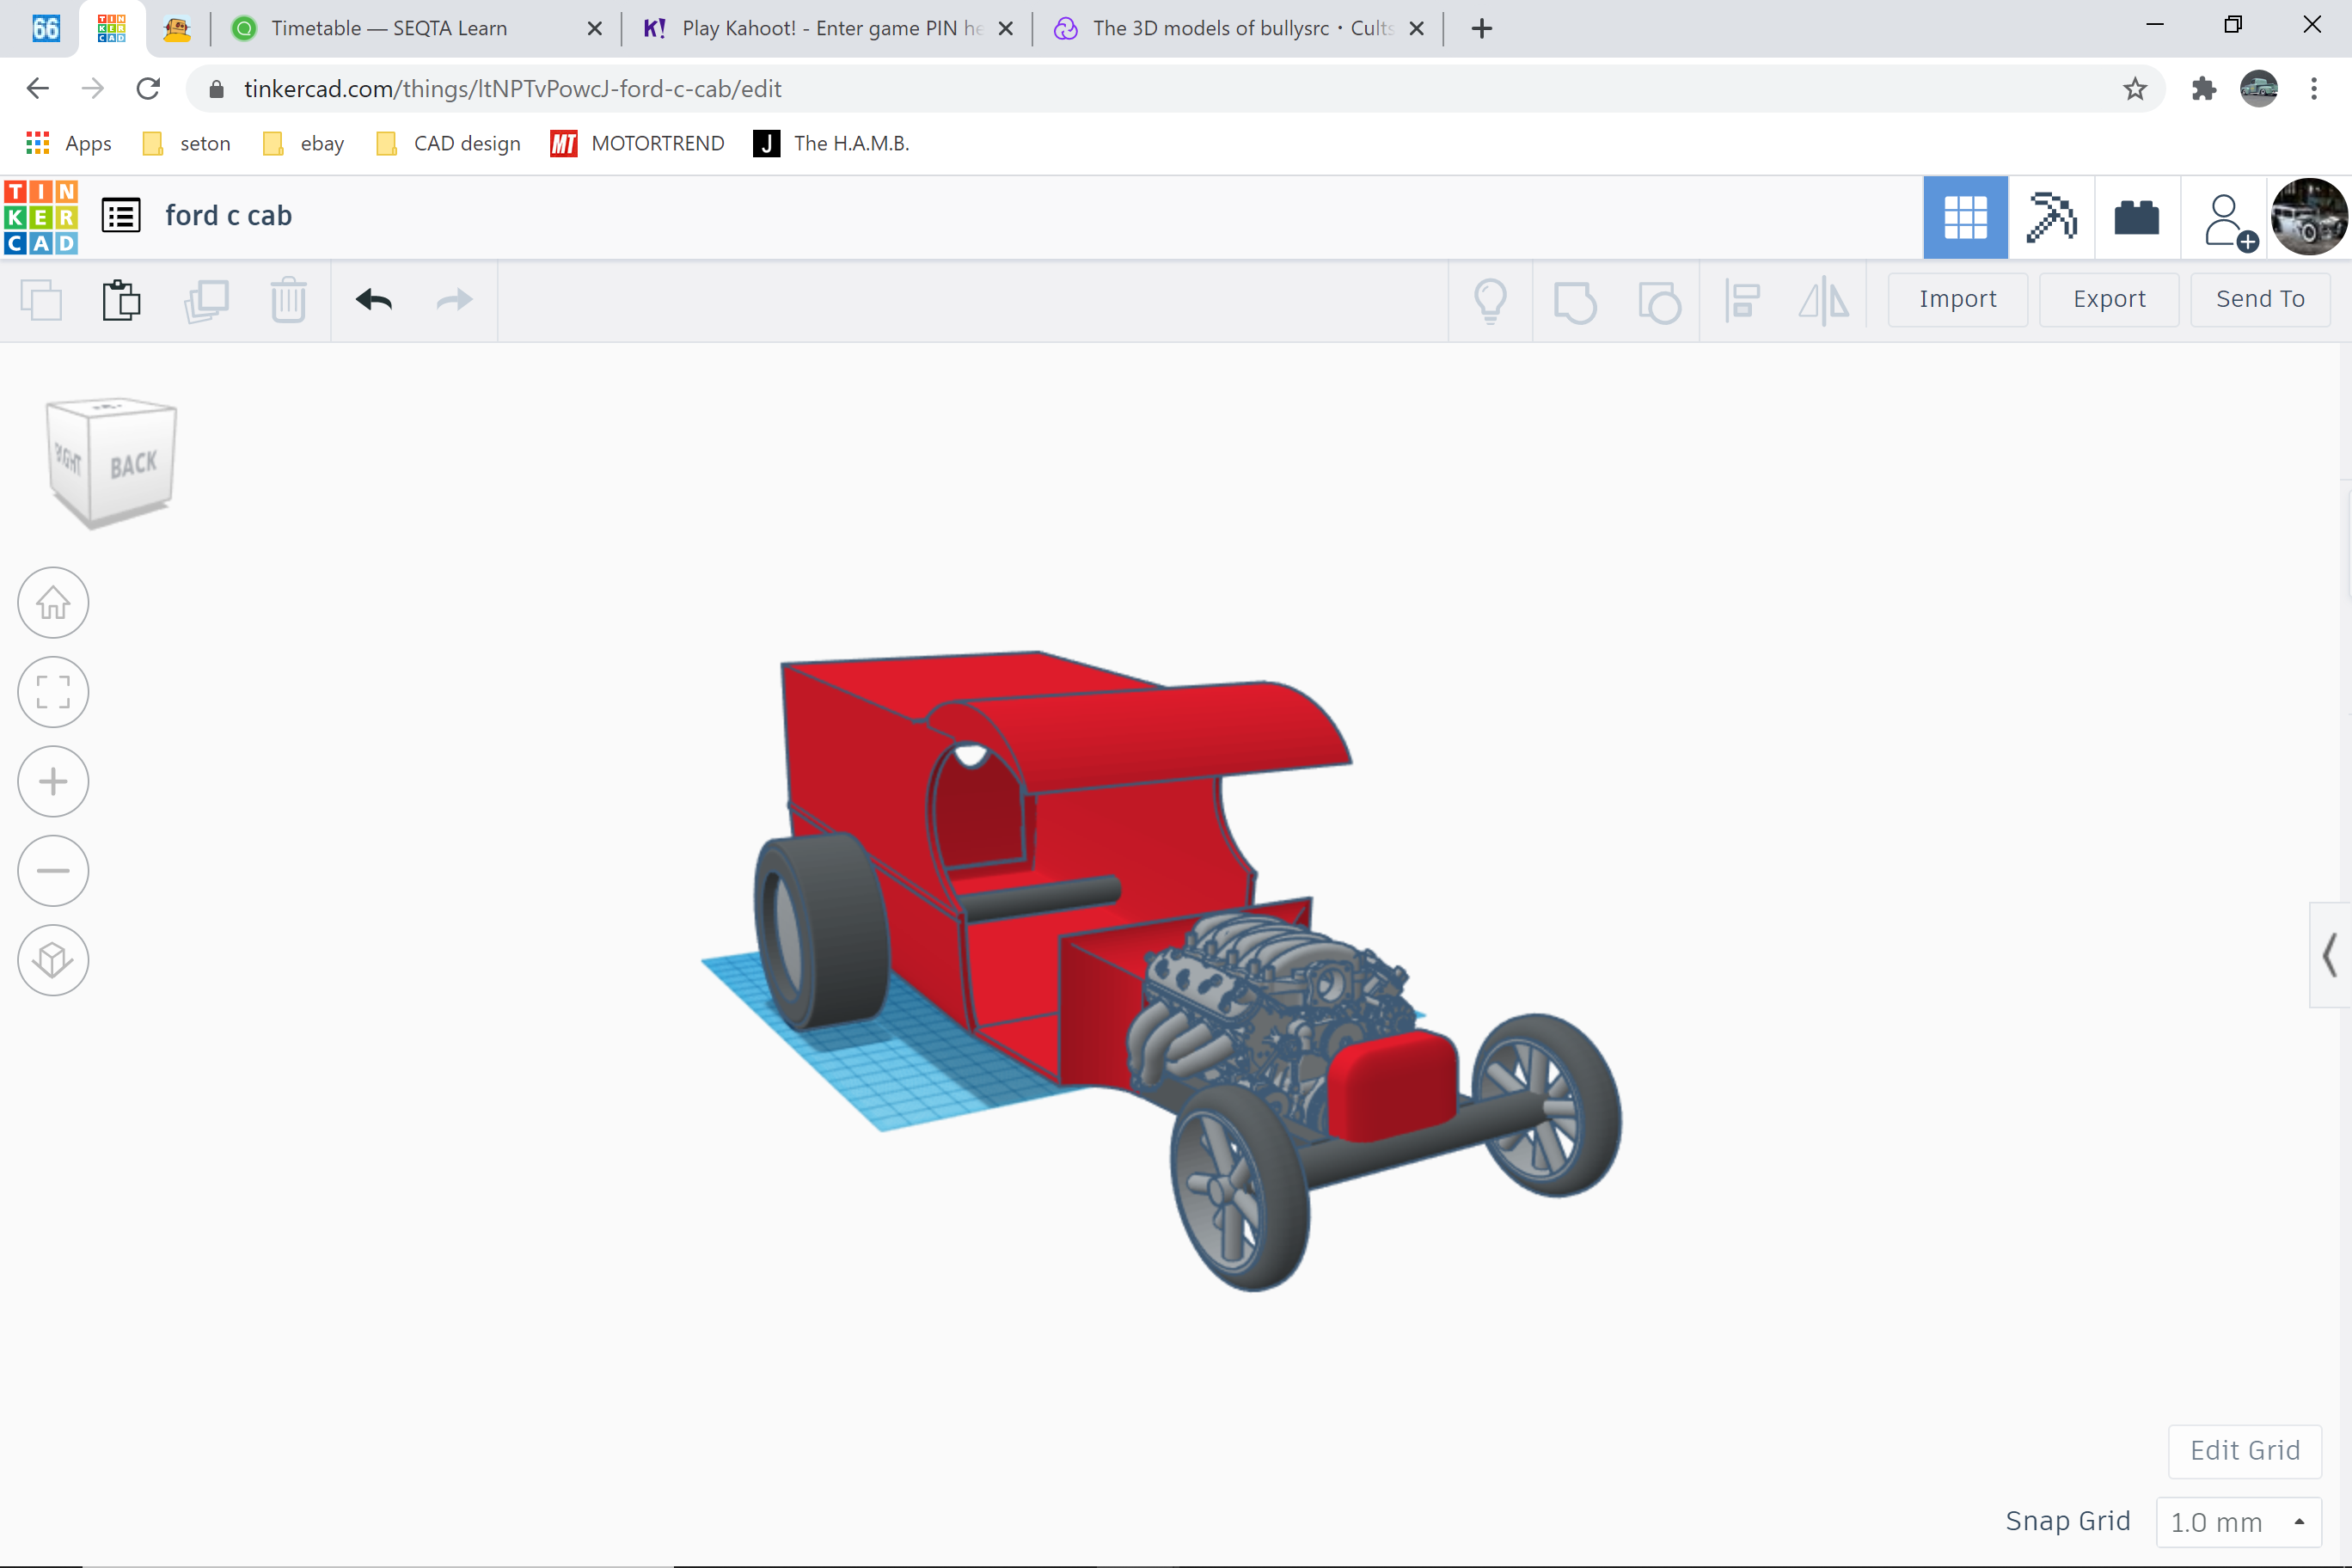
Task: Open the MOTORTREND bookmark
Action: 637,143
